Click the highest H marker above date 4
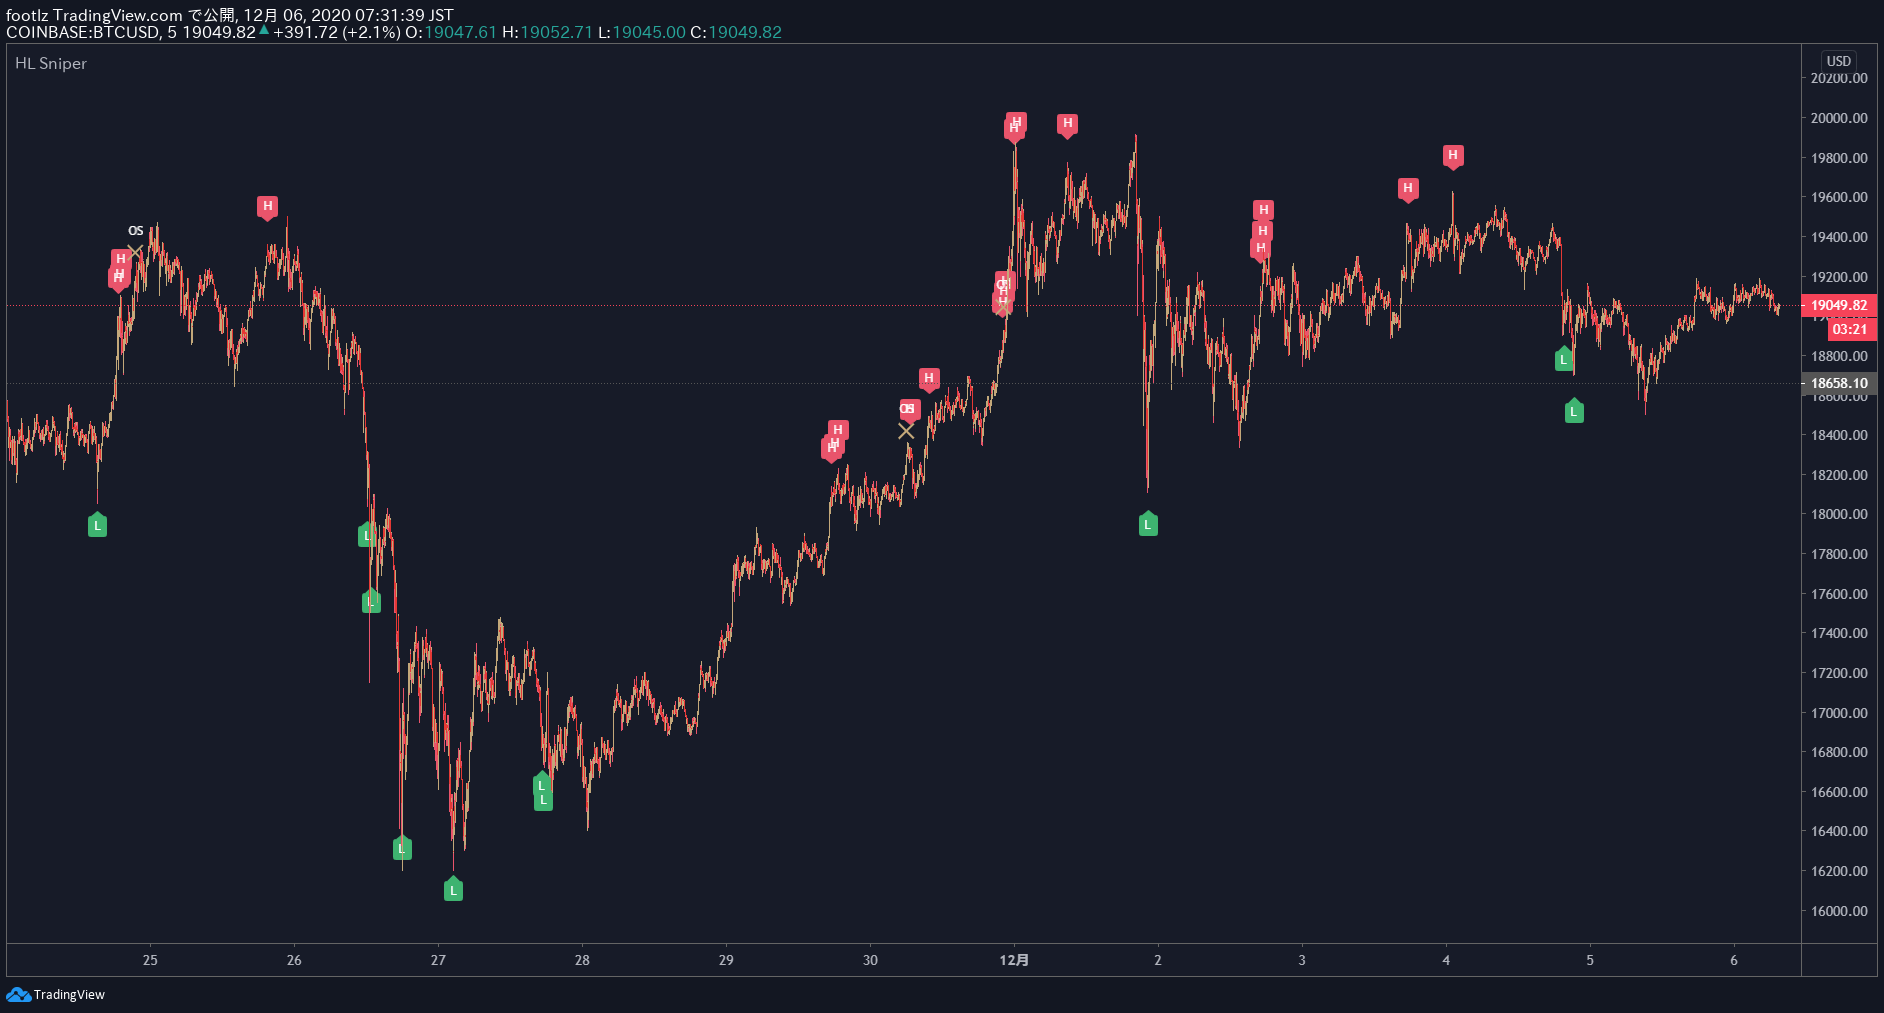The height and width of the screenshot is (1013, 1884). (1453, 157)
